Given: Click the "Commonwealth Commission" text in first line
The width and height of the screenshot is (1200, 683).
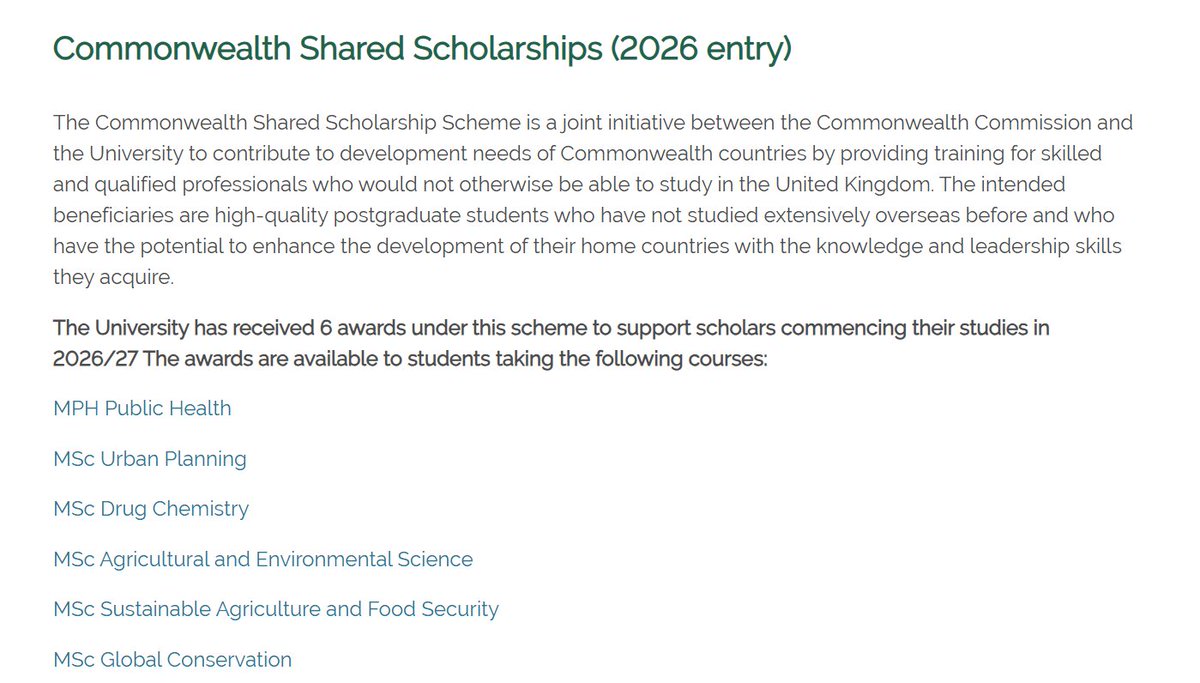Looking at the screenshot, I should pos(975,124).
